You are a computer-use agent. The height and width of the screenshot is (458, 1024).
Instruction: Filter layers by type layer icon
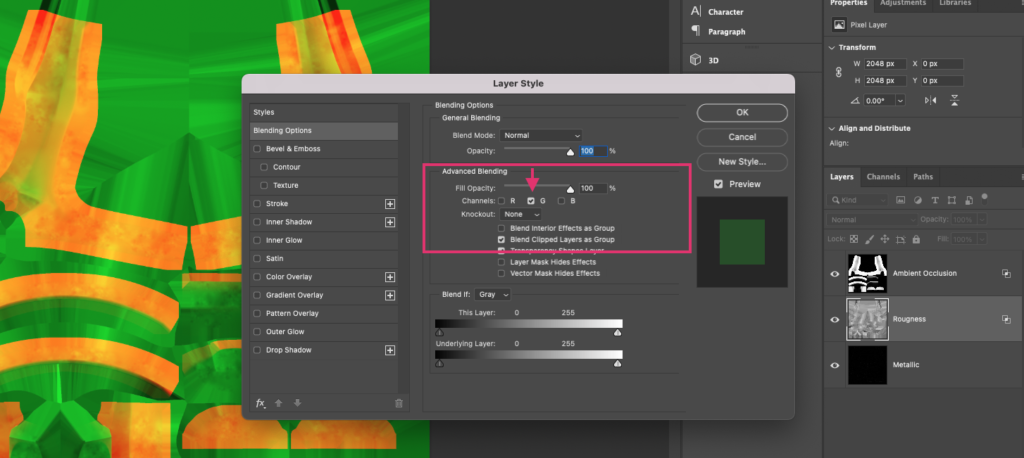pyautogui.click(x=935, y=200)
